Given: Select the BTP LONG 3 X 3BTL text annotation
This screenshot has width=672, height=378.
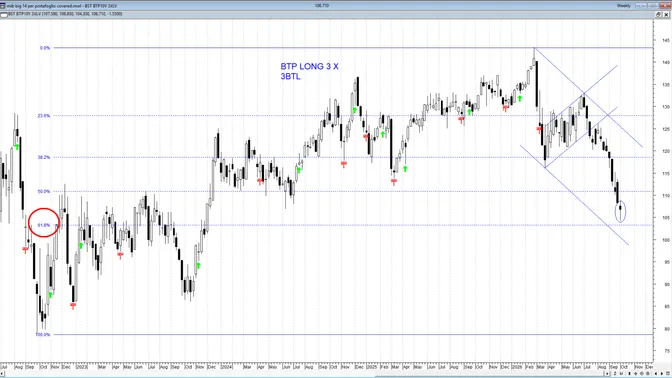Looking at the screenshot, I should [309, 72].
